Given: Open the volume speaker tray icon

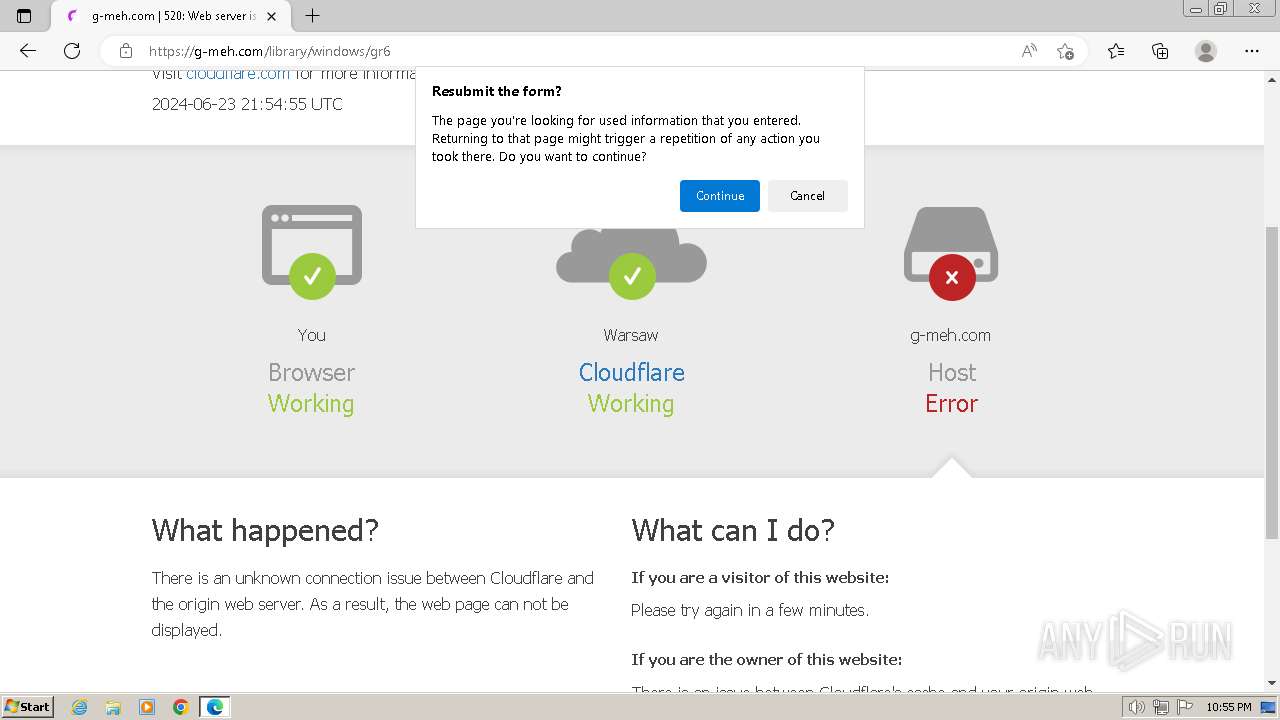Looking at the screenshot, I should 1137,707.
